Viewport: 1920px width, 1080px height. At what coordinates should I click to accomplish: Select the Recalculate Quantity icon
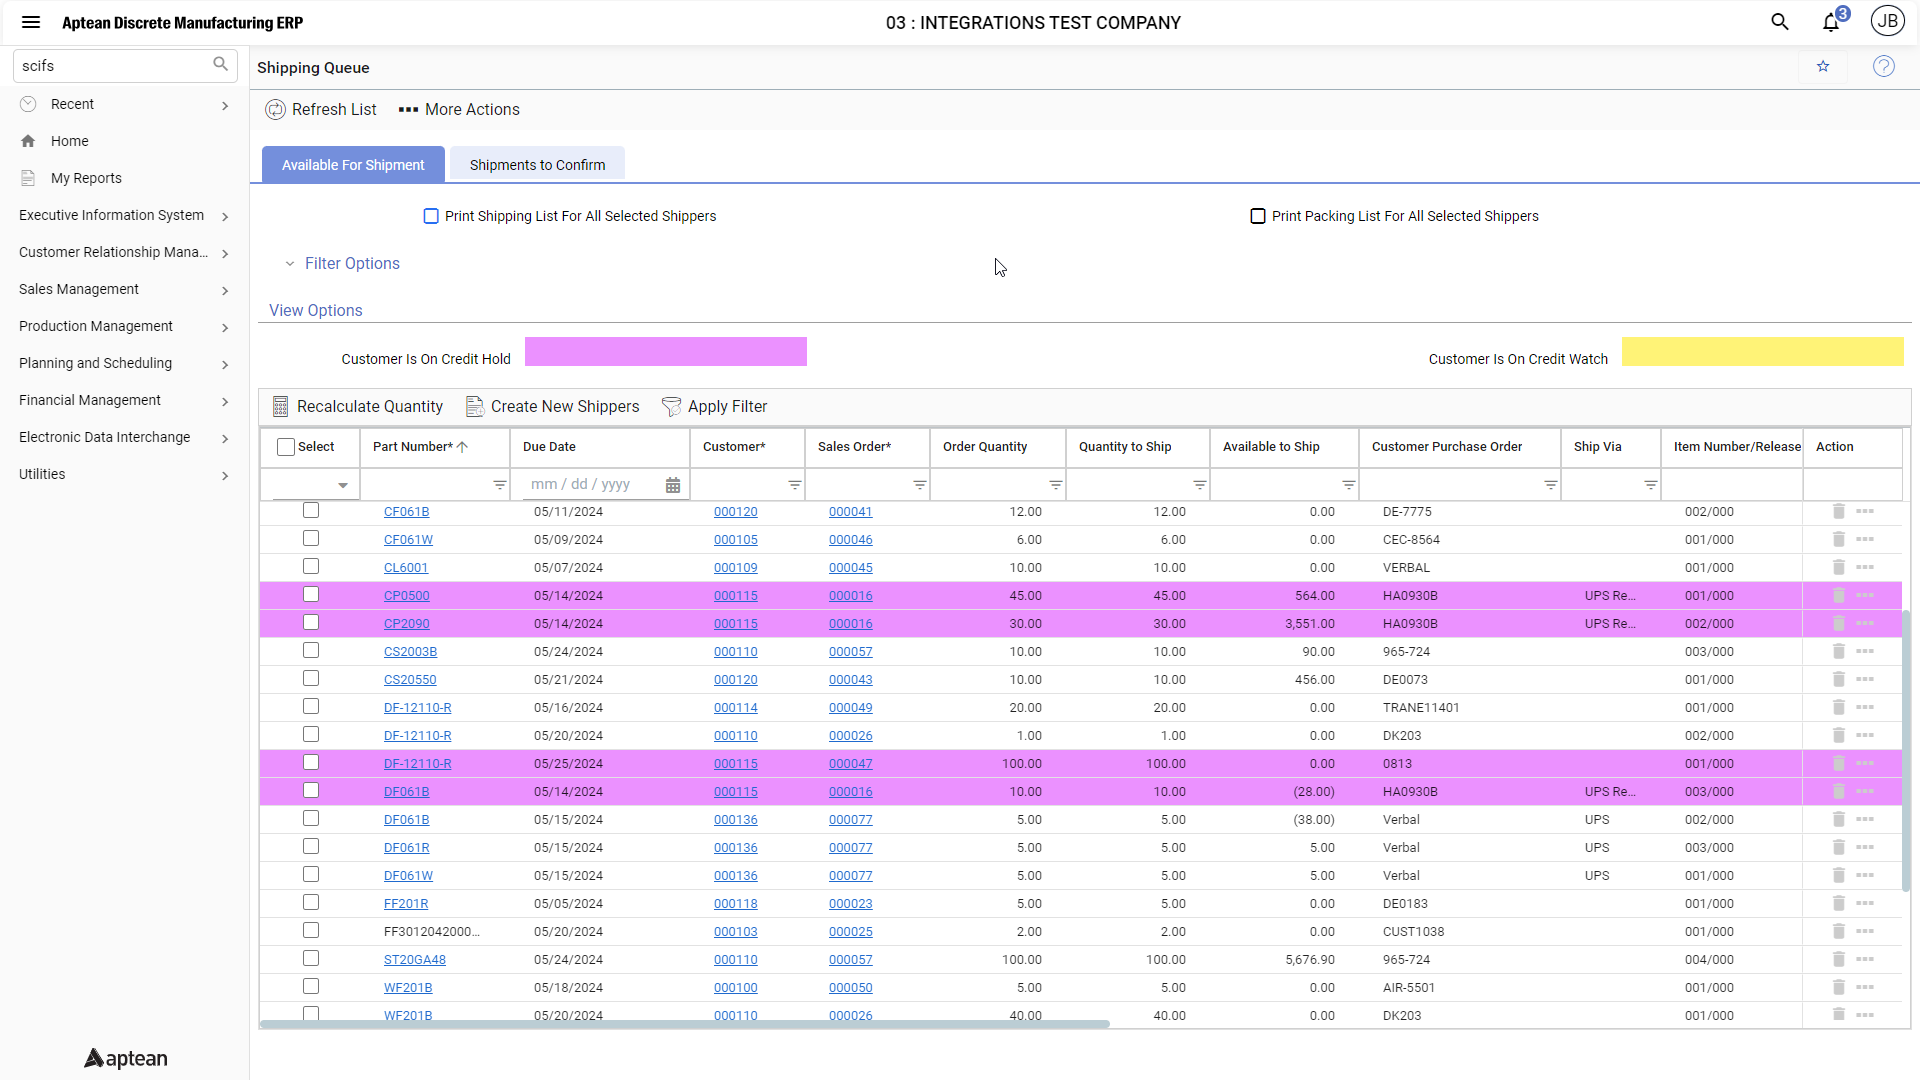[x=281, y=406]
